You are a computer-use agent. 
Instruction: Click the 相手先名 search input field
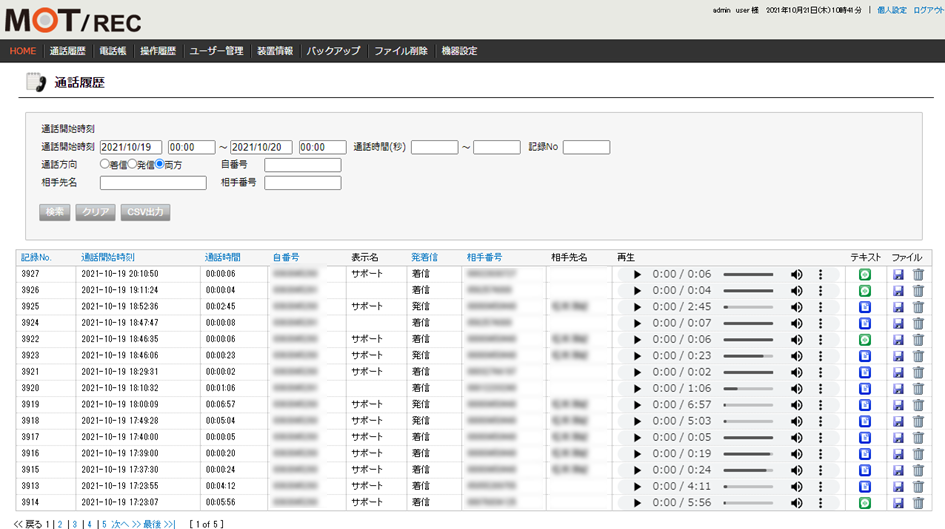pyautogui.click(x=153, y=183)
